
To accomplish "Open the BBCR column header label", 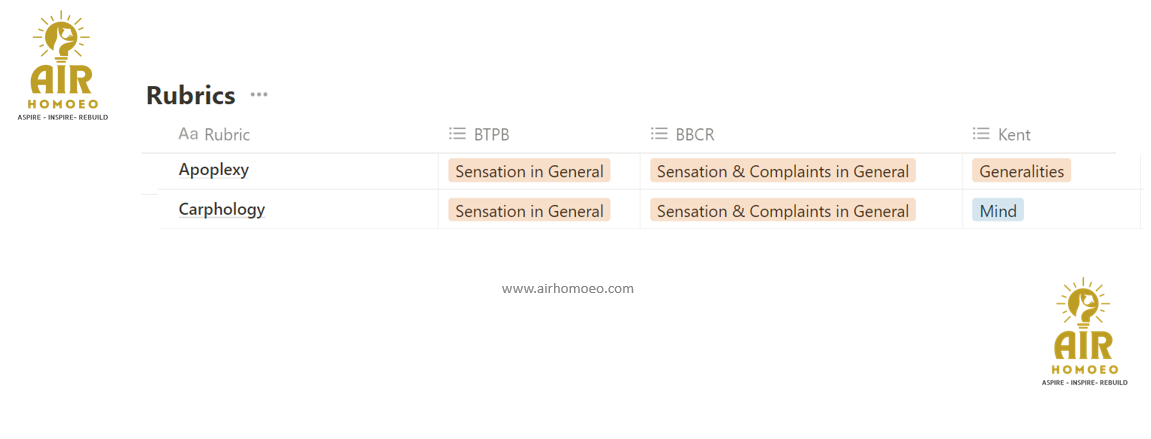I will pos(695,135).
